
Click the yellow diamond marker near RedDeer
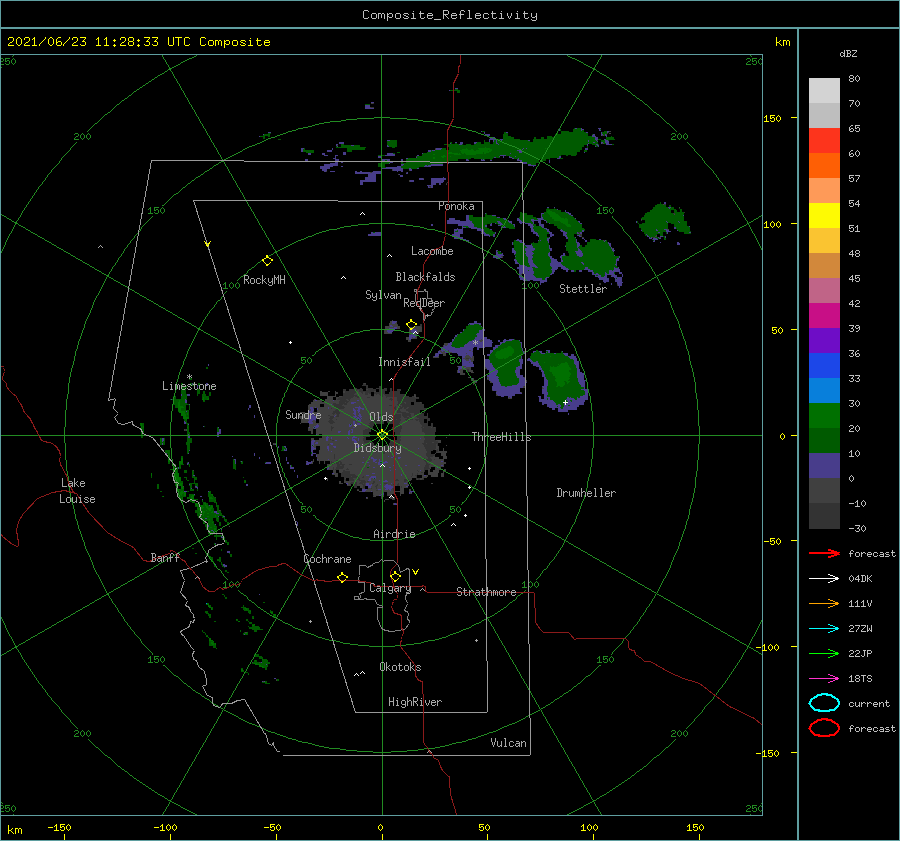tap(412, 325)
